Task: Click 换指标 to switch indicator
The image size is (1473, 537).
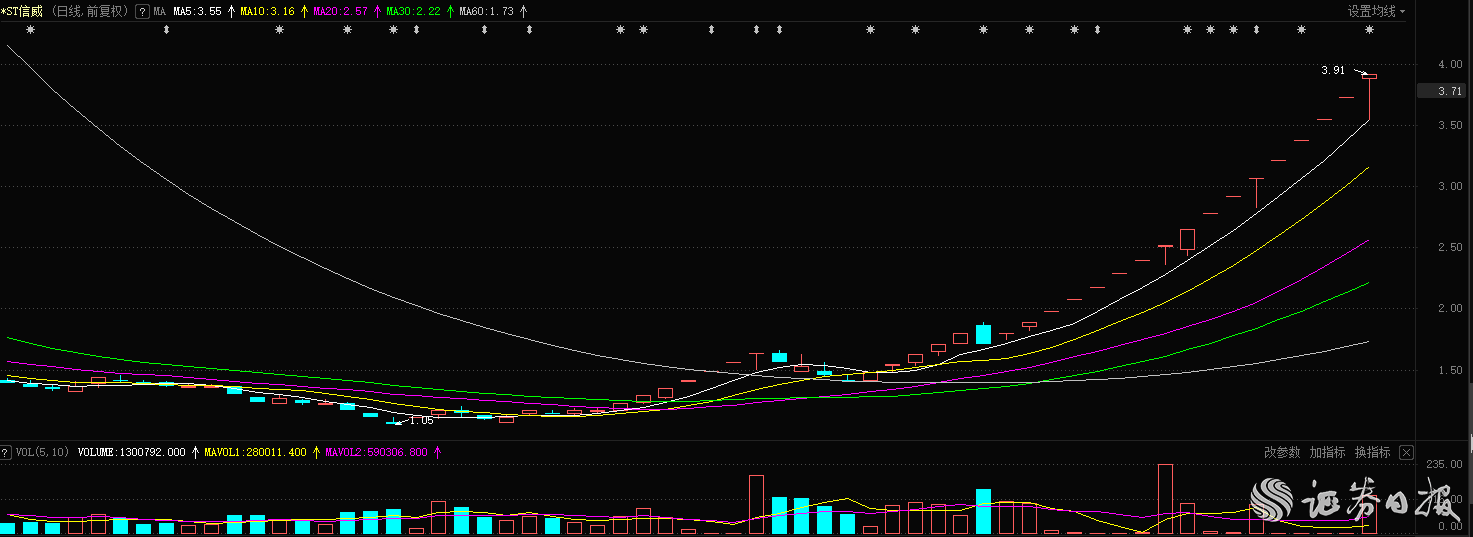Action: 1372,453
